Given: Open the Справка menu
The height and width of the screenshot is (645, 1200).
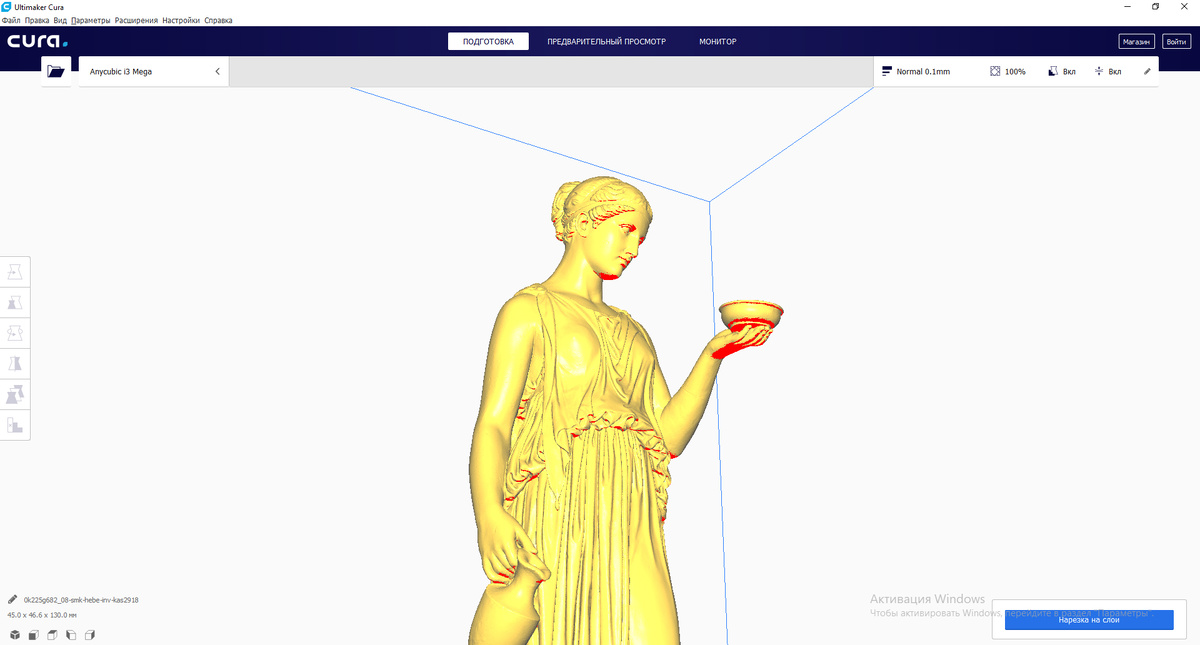Looking at the screenshot, I should (x=218, y=20).
